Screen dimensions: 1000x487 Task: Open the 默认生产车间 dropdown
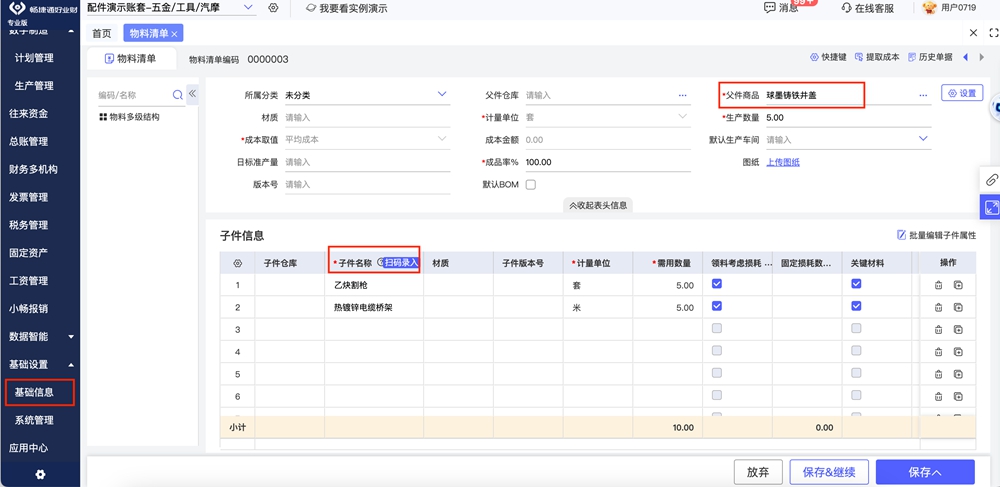point(923,140)
